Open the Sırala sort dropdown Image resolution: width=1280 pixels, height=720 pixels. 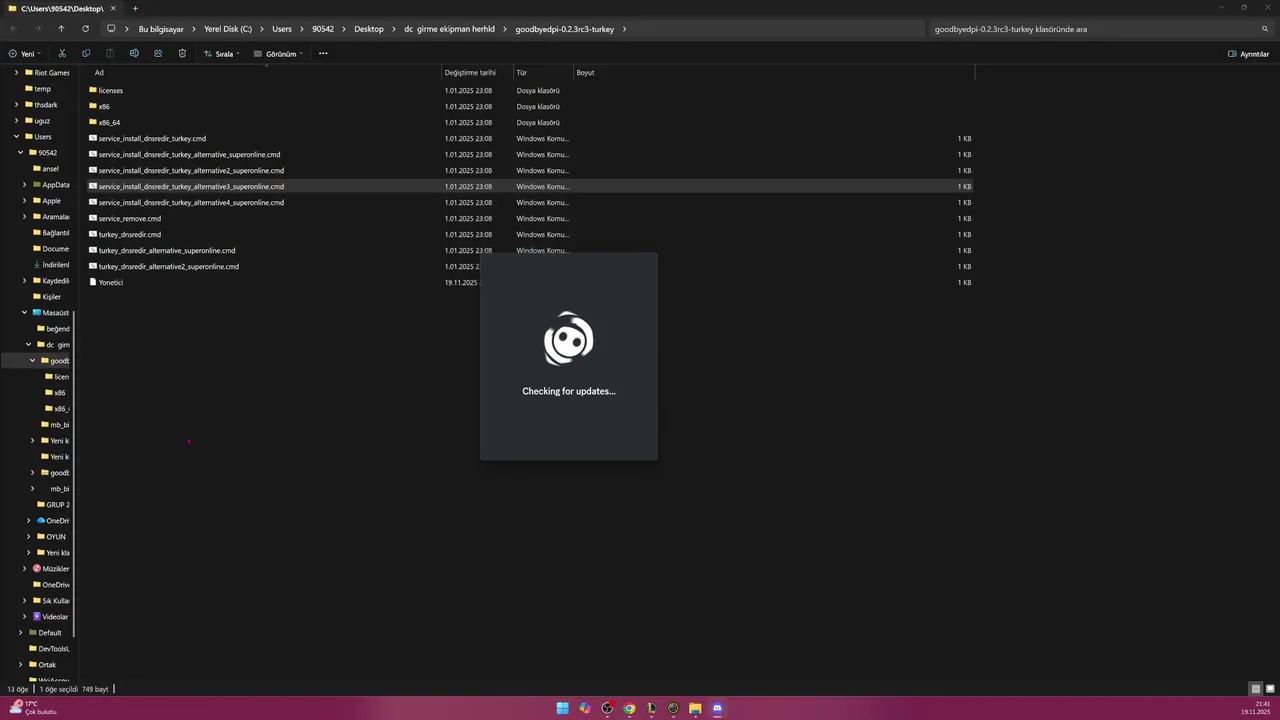coord(222,53)
